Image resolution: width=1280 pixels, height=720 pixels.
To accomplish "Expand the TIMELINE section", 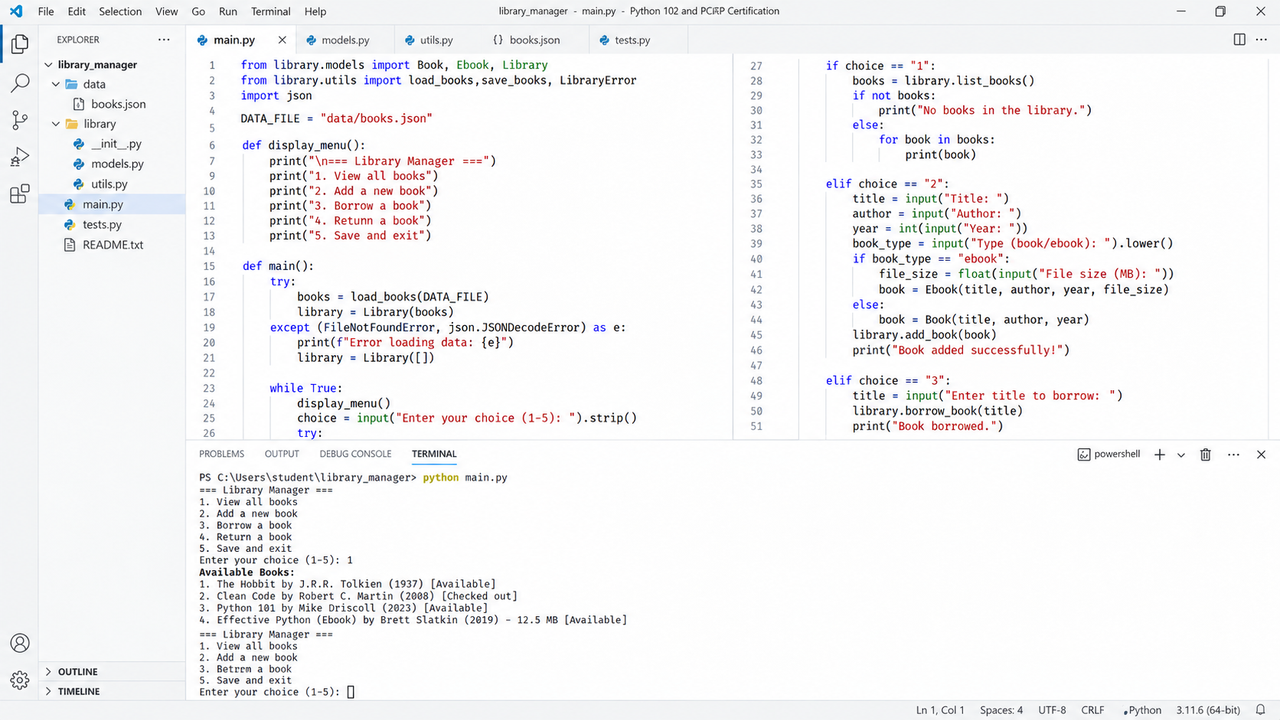I will tap(79, 691).
